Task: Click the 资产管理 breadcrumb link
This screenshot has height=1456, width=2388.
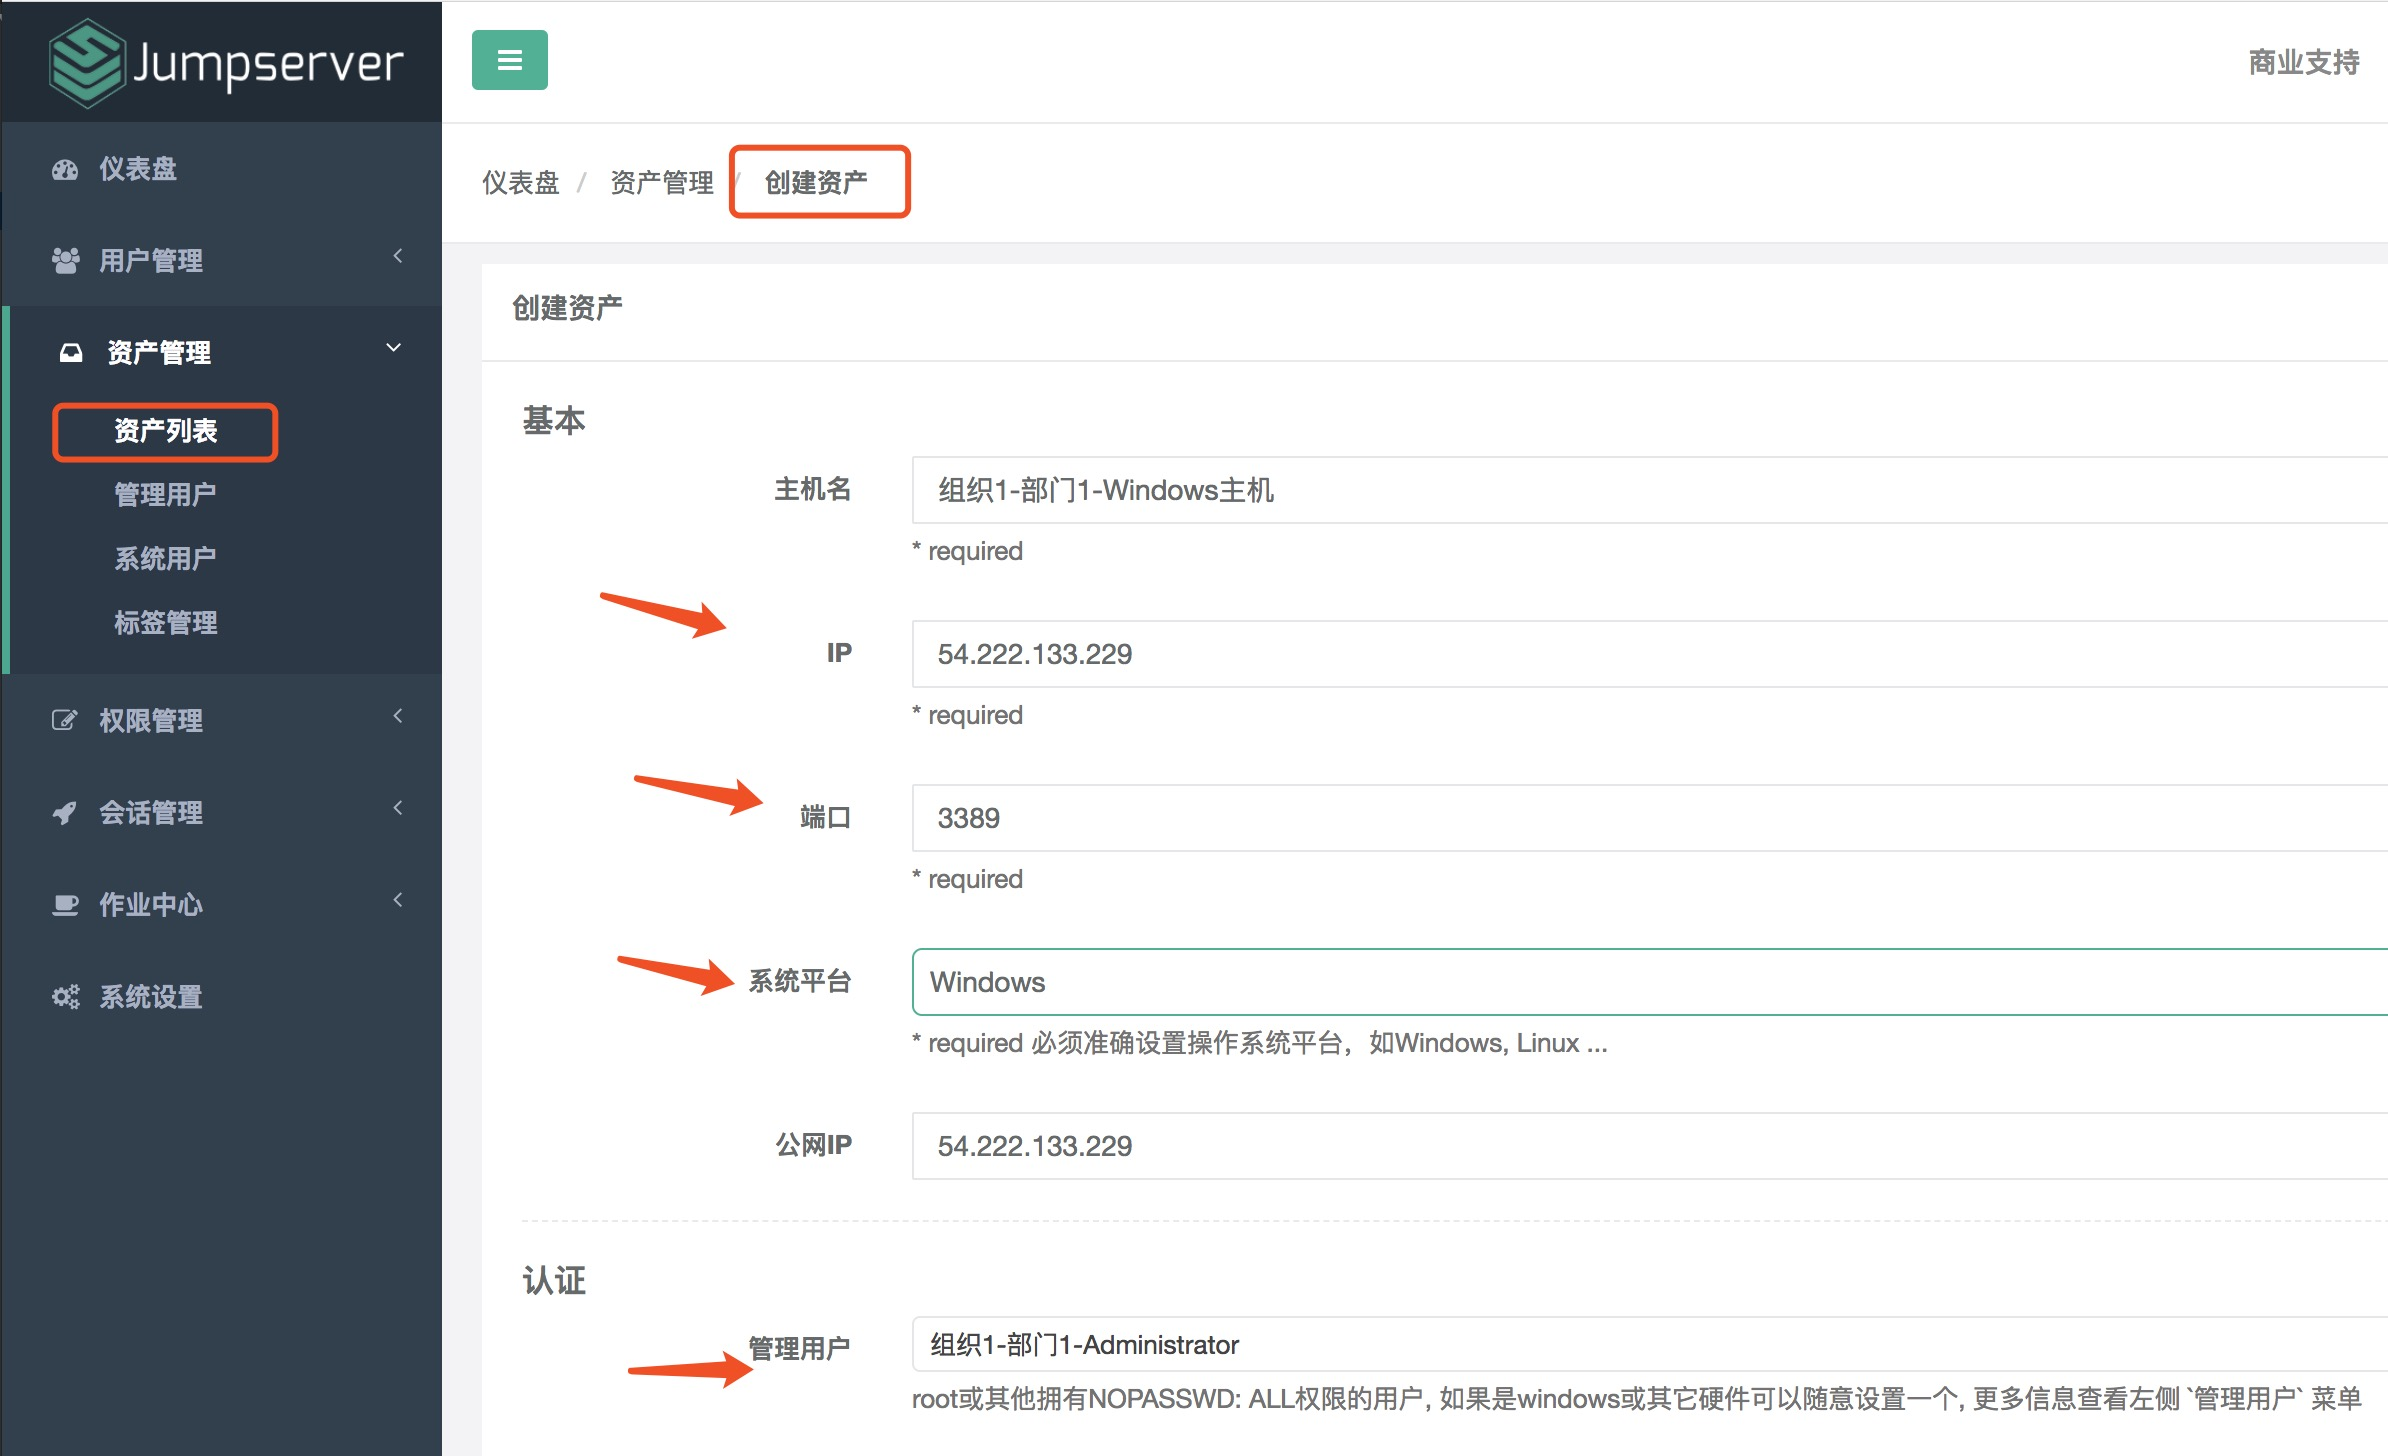Action: [x=661, y=183]
